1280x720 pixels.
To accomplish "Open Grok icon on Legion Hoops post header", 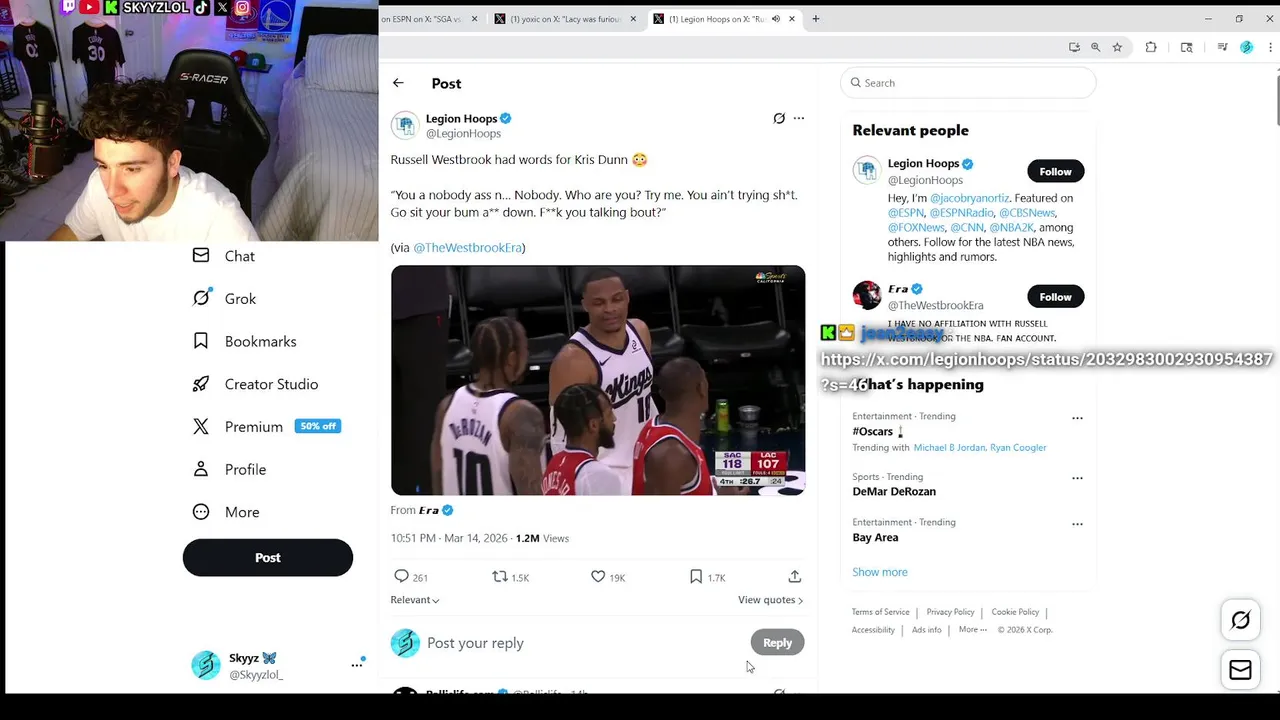I will point(779,118).
